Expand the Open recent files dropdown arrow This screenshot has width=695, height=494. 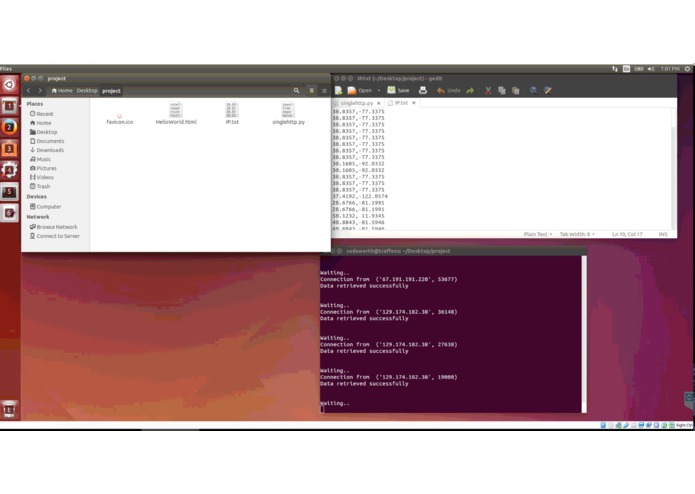click(379, 90)
